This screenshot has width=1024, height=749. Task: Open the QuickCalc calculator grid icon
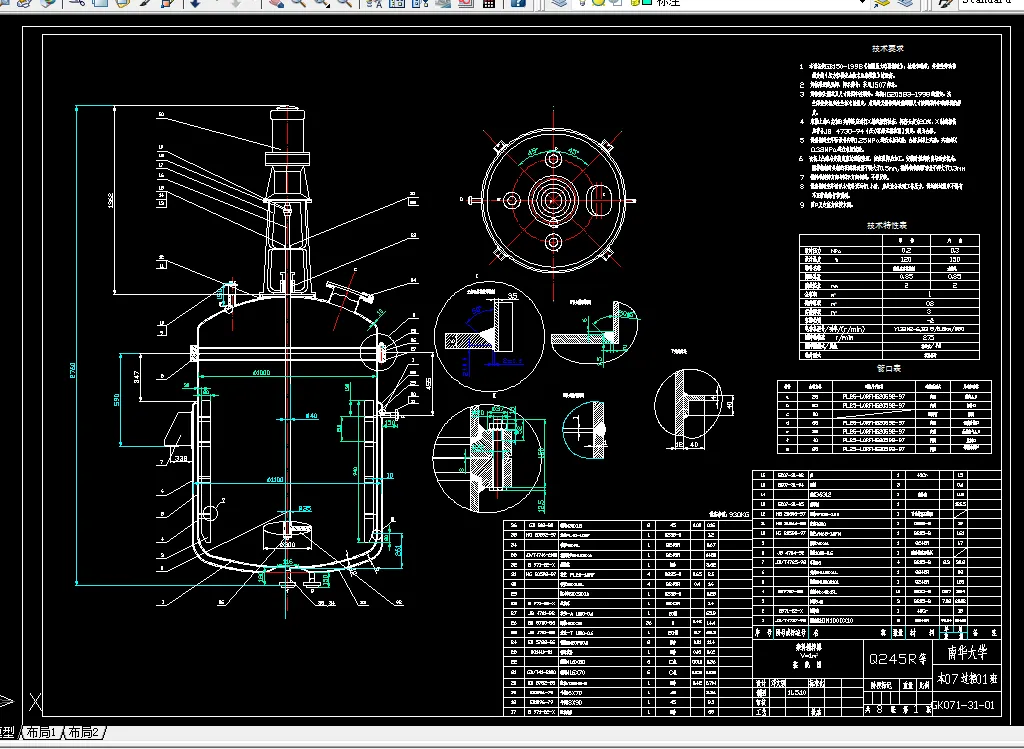click(x=488, y=3)
